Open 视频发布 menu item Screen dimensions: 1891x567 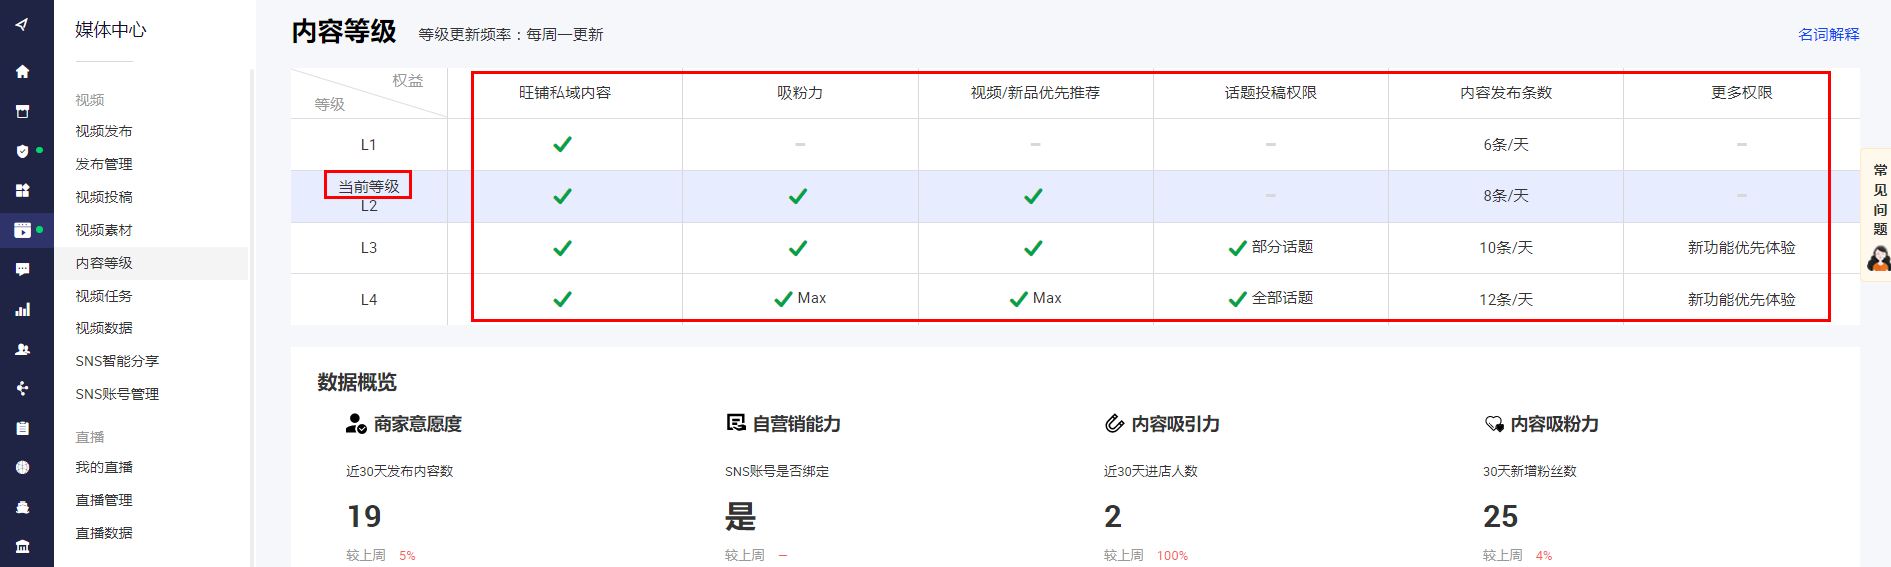(x=104, y=131)
